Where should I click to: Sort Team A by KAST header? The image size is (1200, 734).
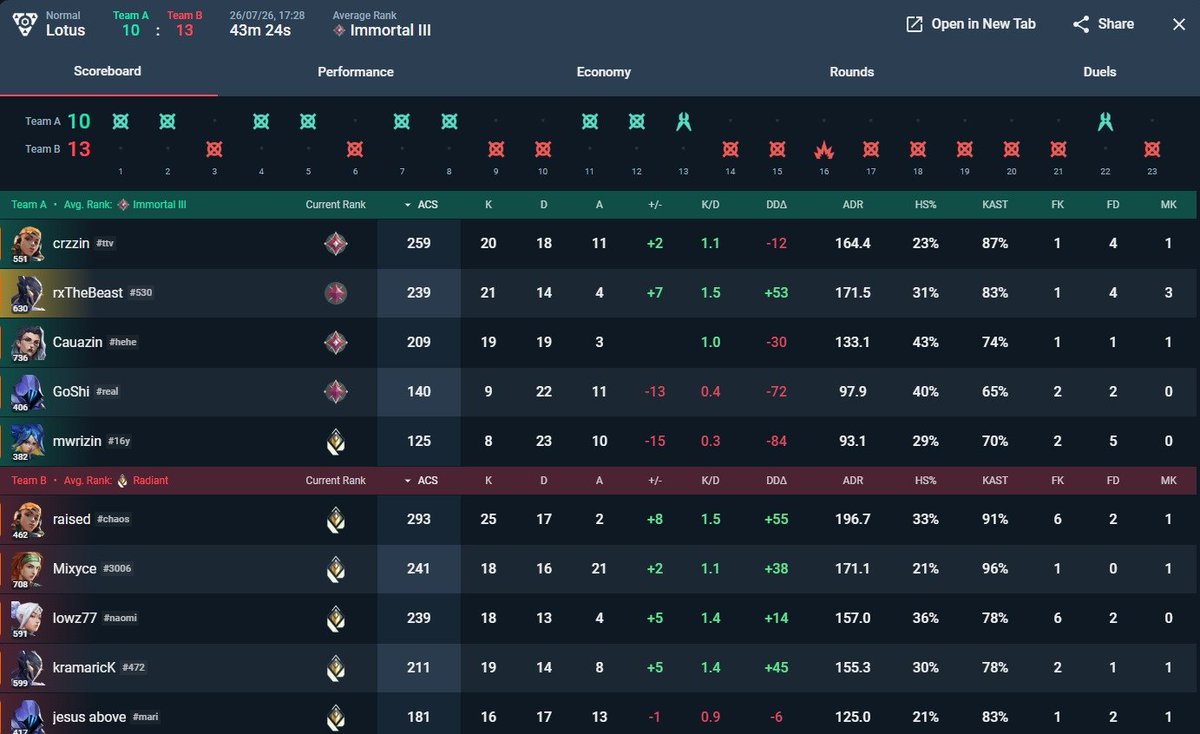point(995,204)
